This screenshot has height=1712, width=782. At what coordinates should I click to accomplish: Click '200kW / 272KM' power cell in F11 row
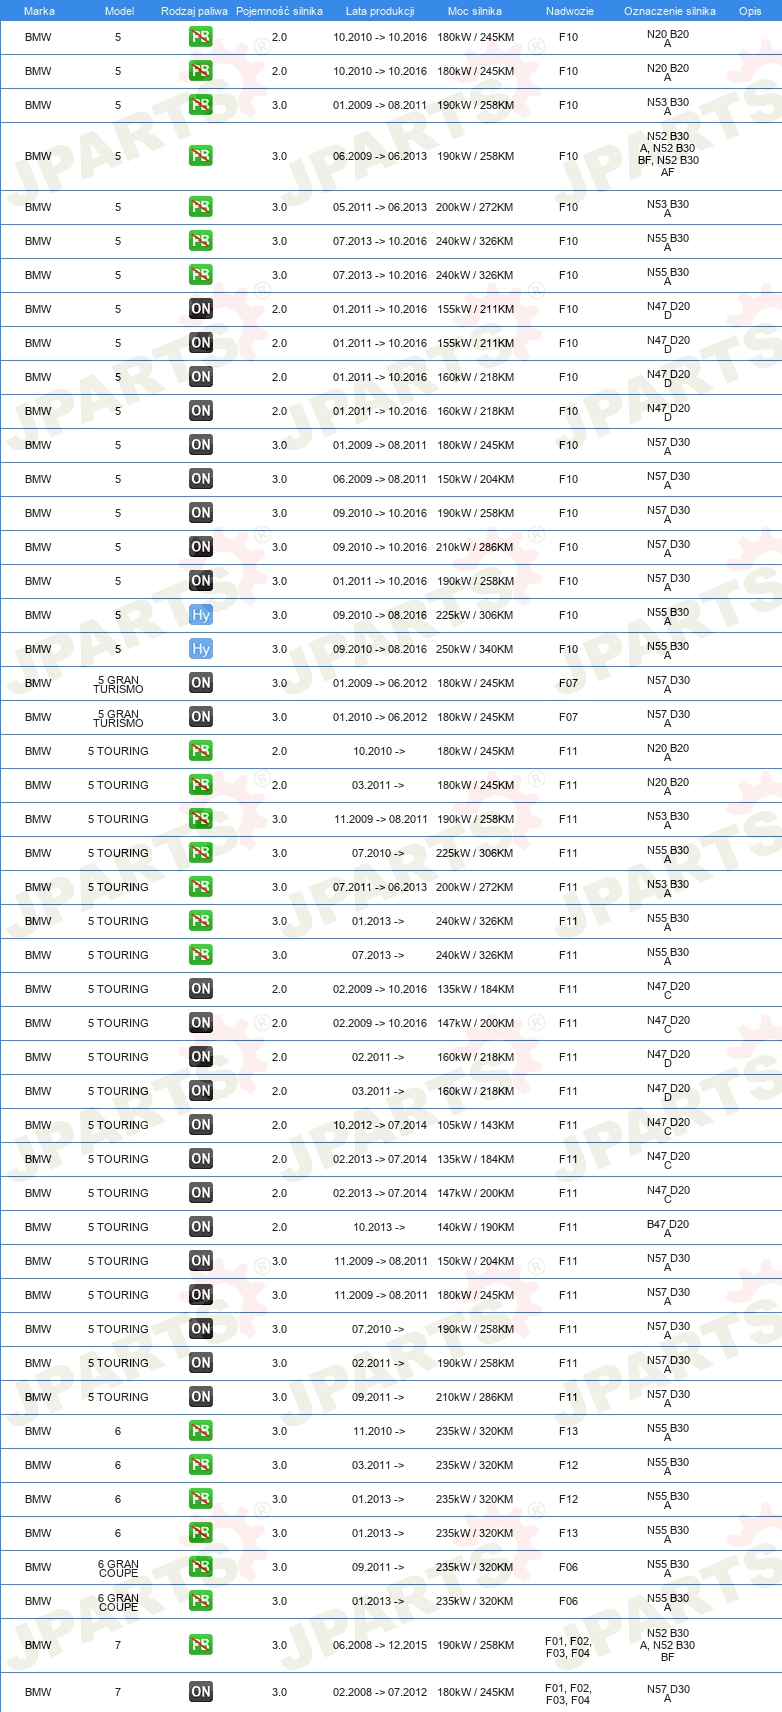pyautogui.click(x=475, y=887)
